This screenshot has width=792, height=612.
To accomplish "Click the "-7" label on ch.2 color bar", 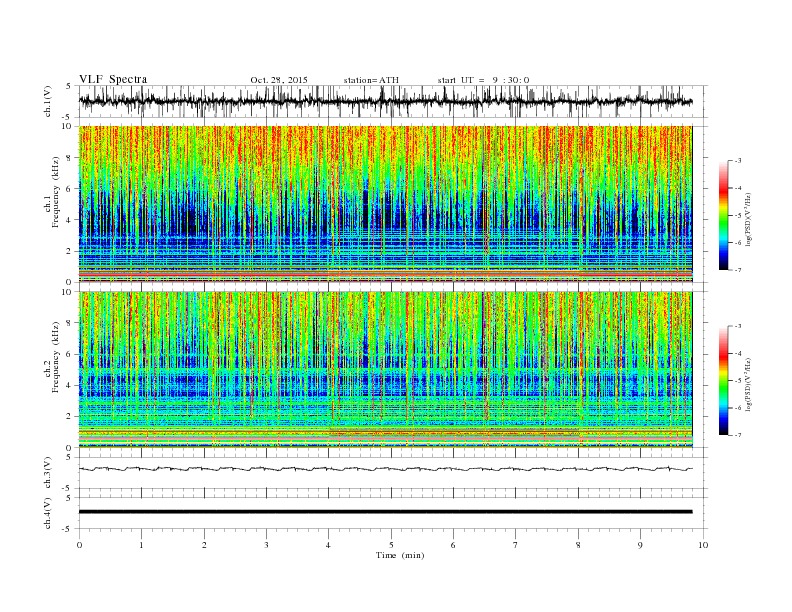I will (x=738, y=435).
